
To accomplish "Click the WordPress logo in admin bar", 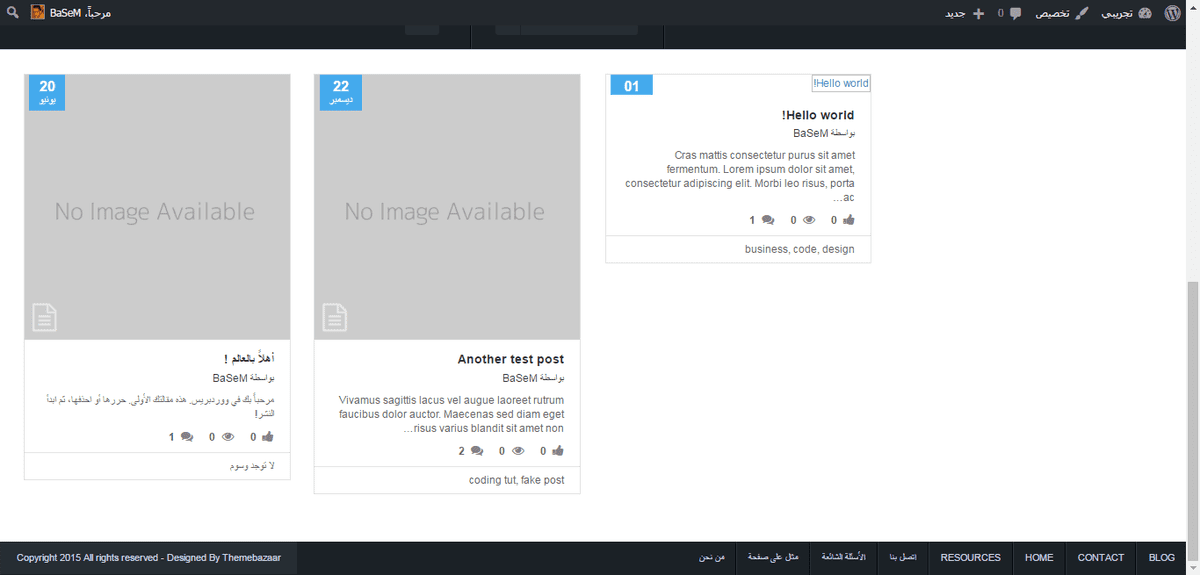I will 1173,13.
